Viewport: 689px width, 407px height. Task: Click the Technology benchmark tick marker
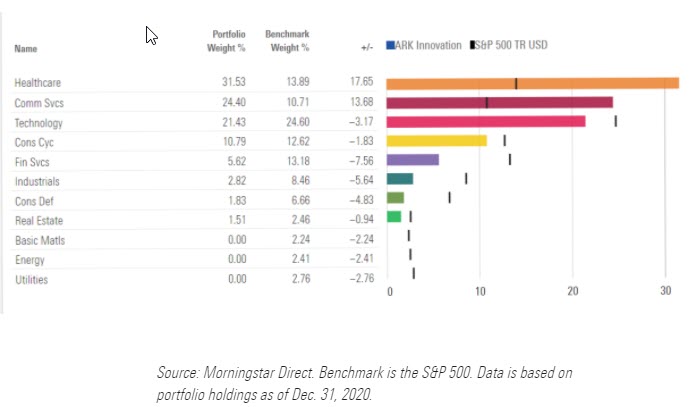(x=615, y=121)
